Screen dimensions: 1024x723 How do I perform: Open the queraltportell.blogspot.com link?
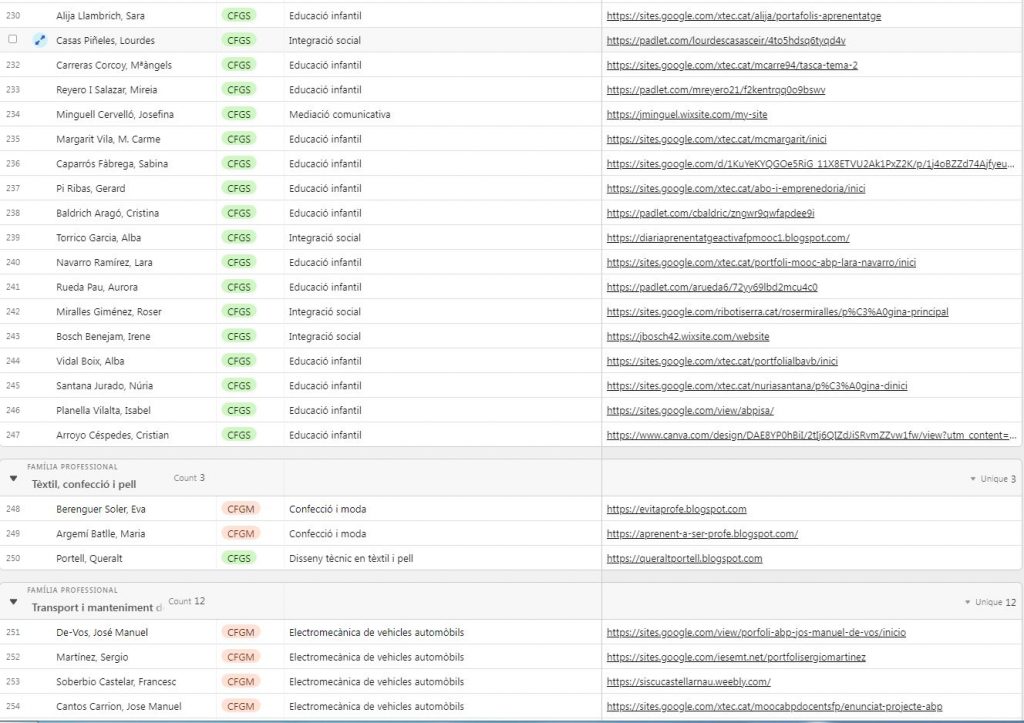click(x=684, y=559)
